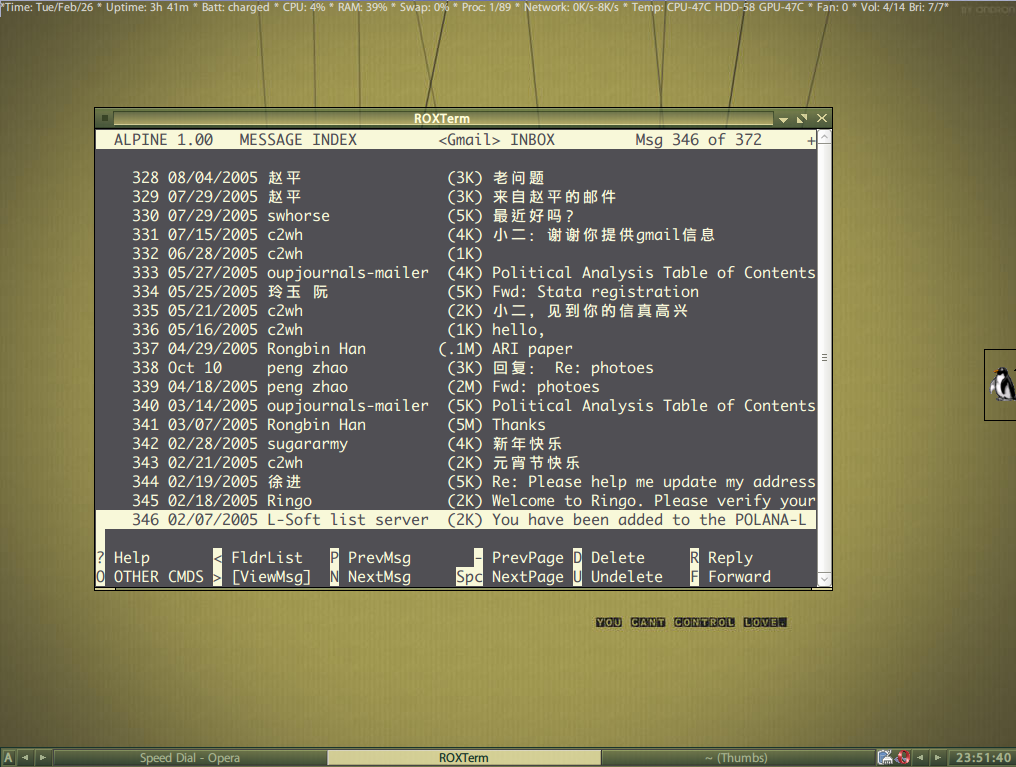This screenshot has height=767, width=1016.
Task: Select message 342 from sugararmy
Action: 456,444
